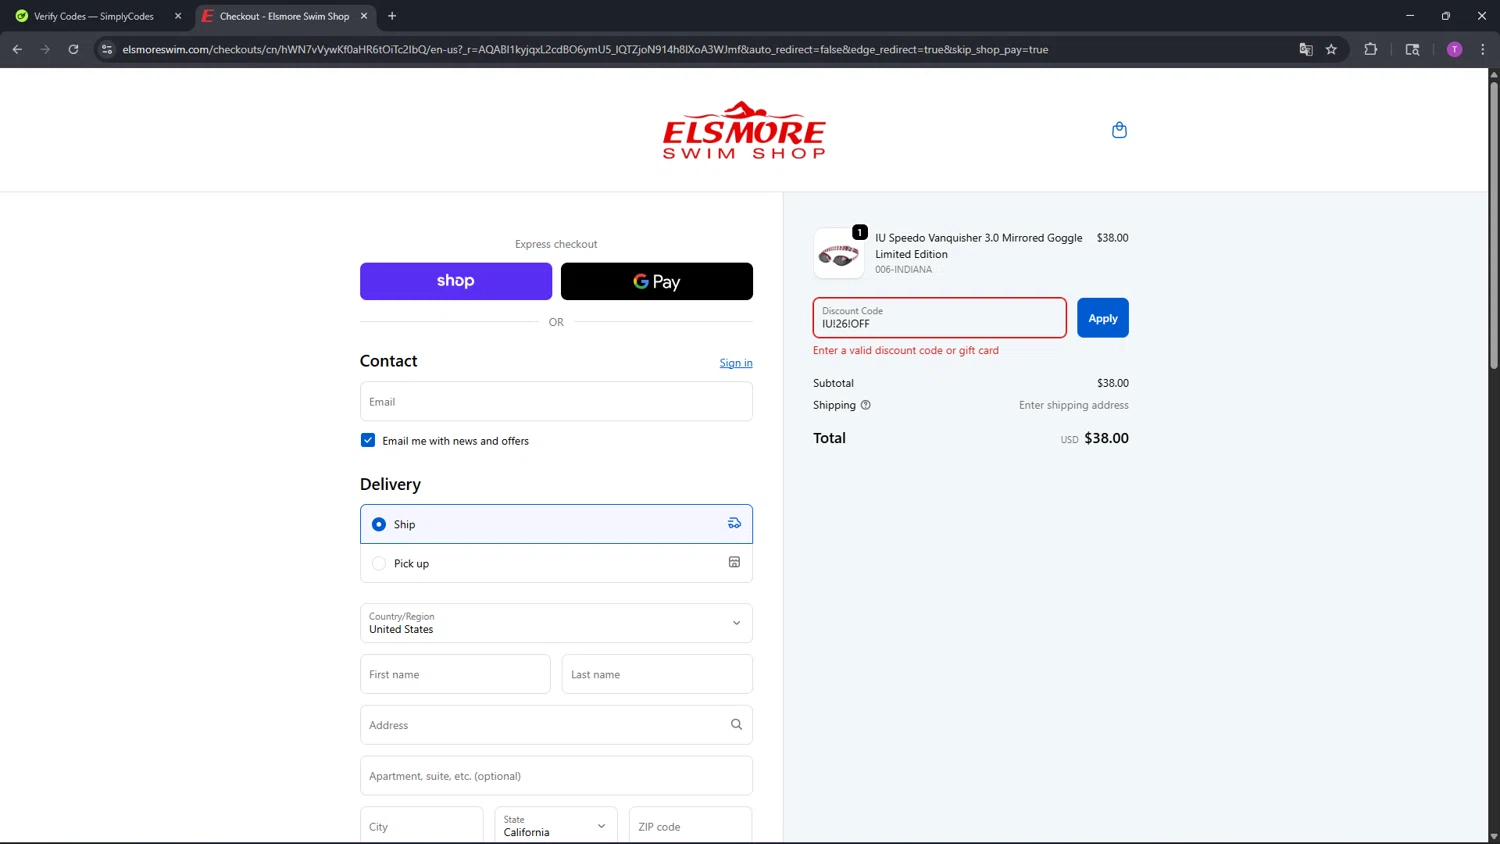Click the 006-INDIANA variant text
The height and width of the screenshot is (844, 1500).
[x=904, y=269]
